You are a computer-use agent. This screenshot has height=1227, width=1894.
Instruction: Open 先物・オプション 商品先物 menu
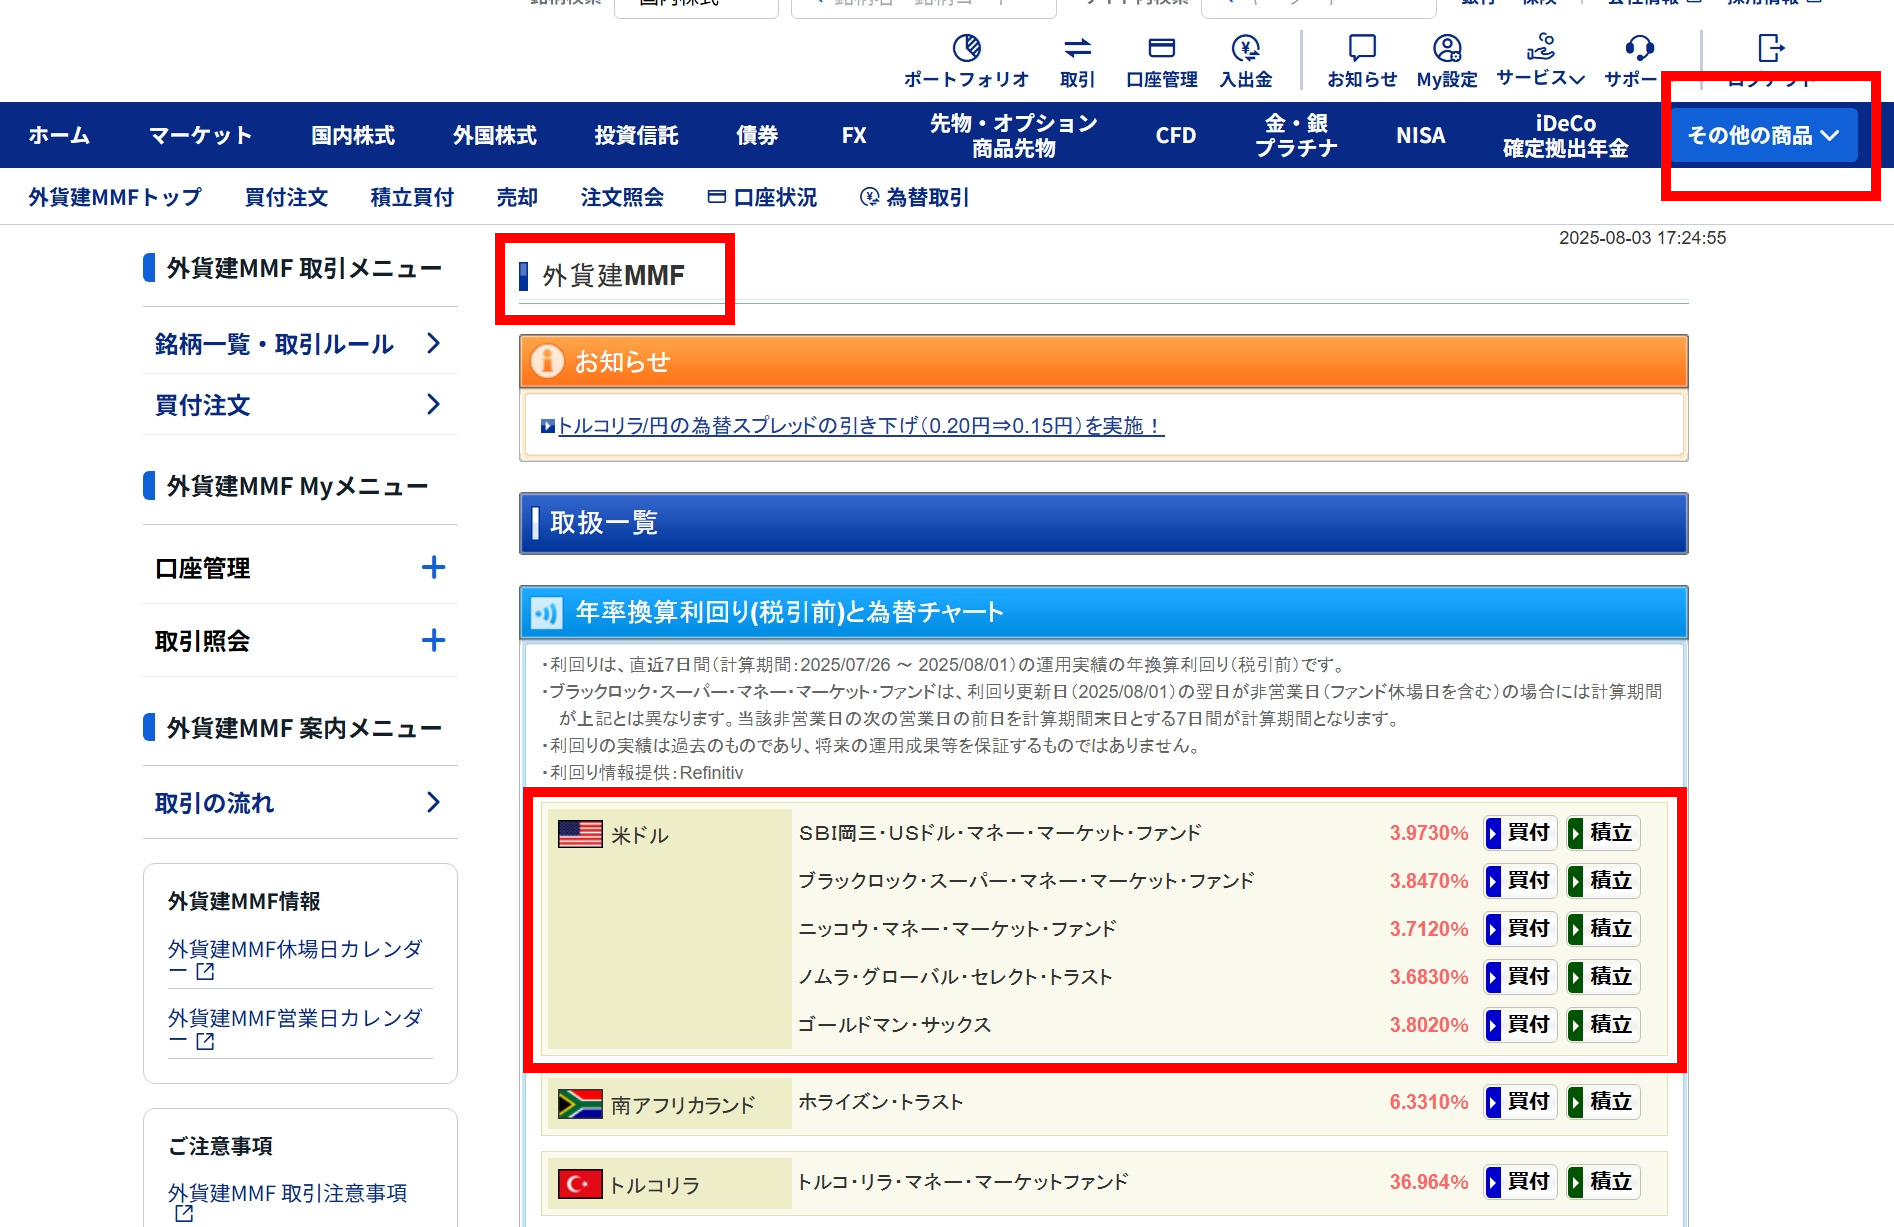coord(1014,135)
